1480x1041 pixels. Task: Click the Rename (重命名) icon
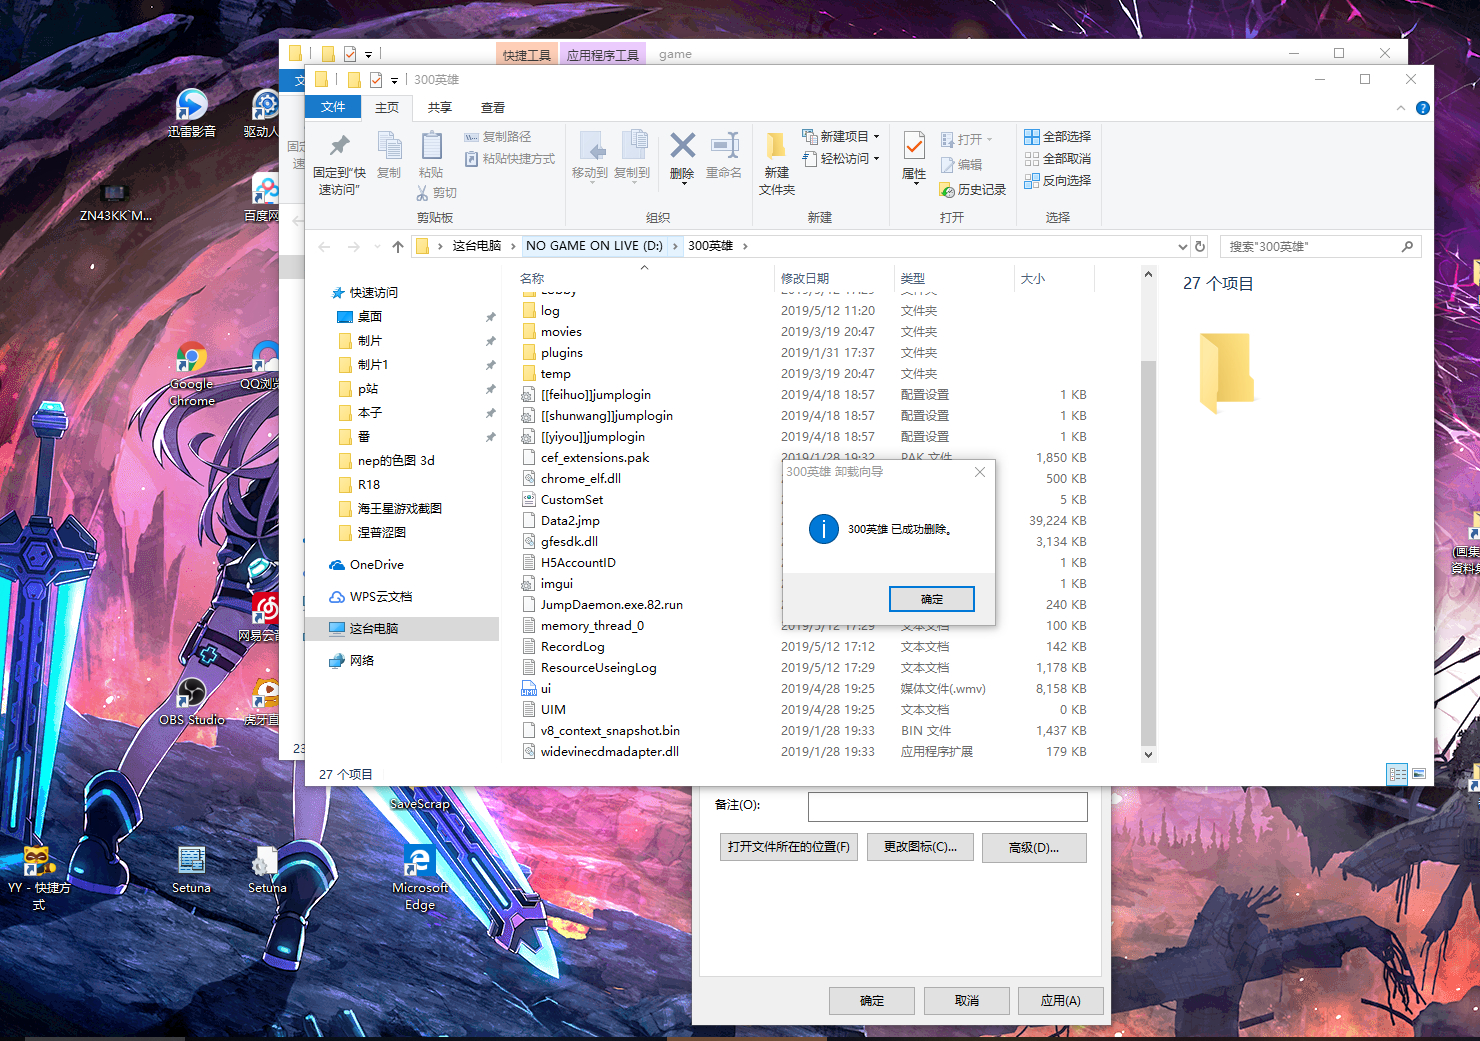pos(724,146)
